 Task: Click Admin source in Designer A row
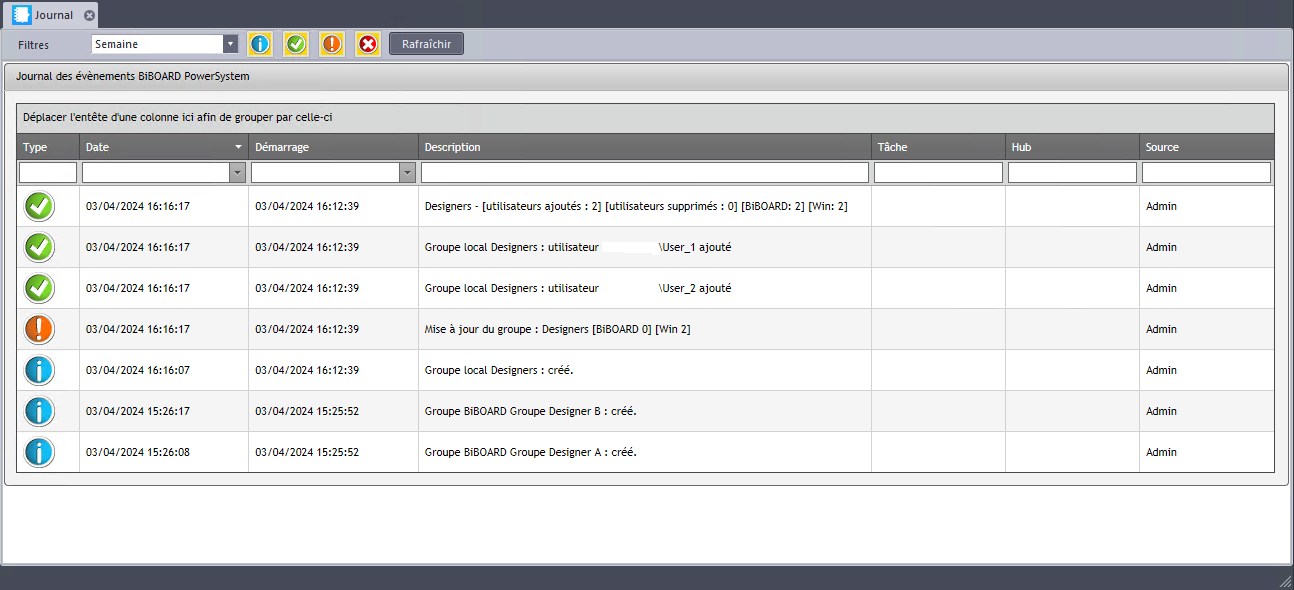click(x=1161, y=452)
